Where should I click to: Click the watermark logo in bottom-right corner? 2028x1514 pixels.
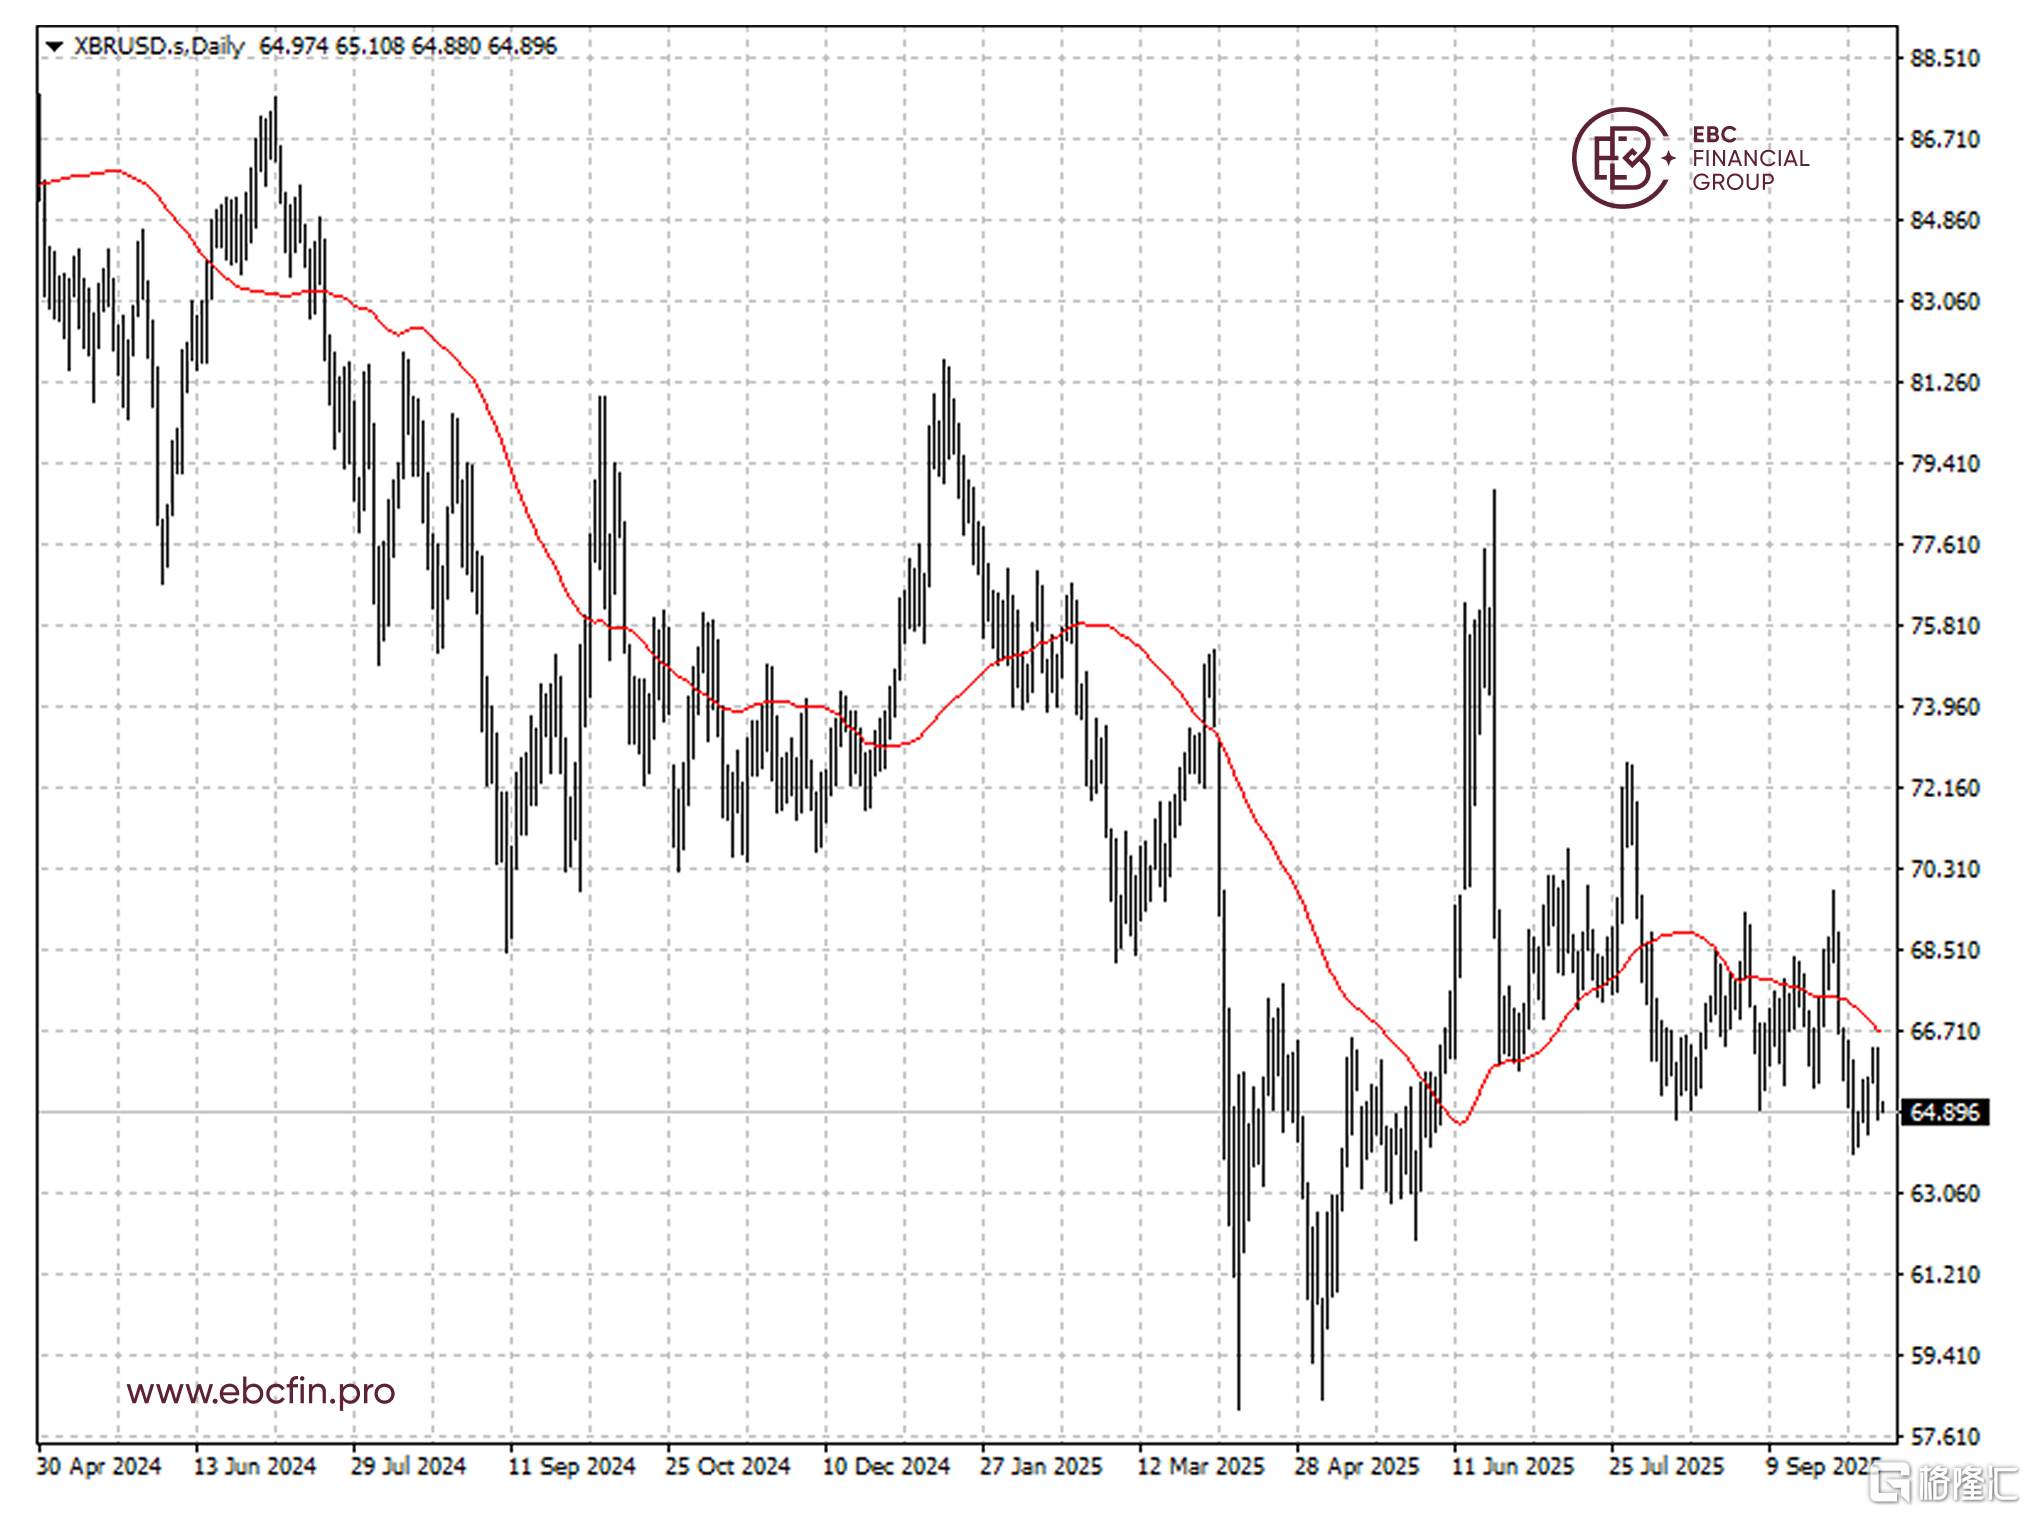pyautogui.click(x=1943, y=1483)
